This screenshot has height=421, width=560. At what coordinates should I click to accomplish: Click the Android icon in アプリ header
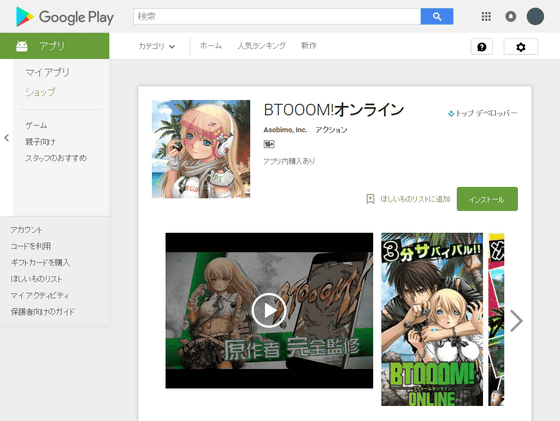[x=22, y=46]
